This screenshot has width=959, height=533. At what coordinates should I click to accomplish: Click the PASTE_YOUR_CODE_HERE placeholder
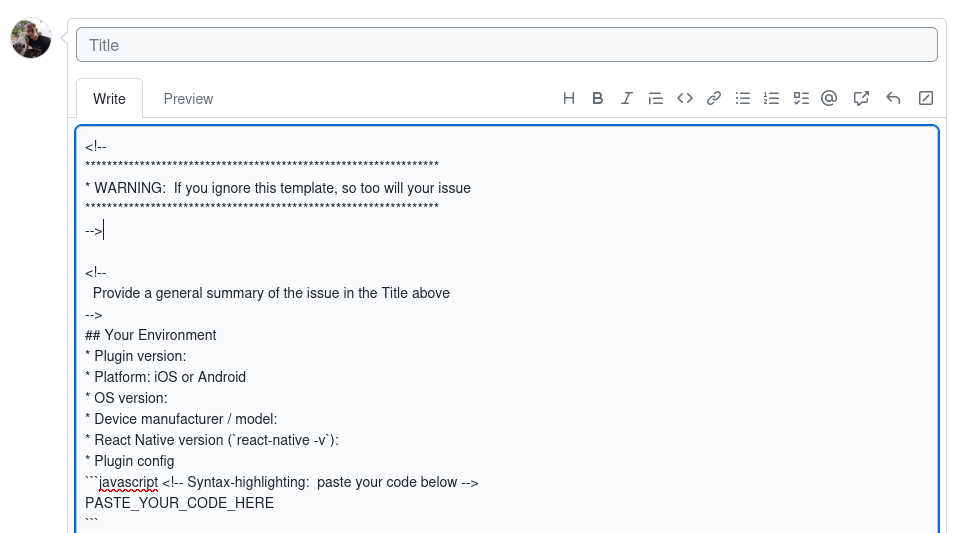pos(179,503)
